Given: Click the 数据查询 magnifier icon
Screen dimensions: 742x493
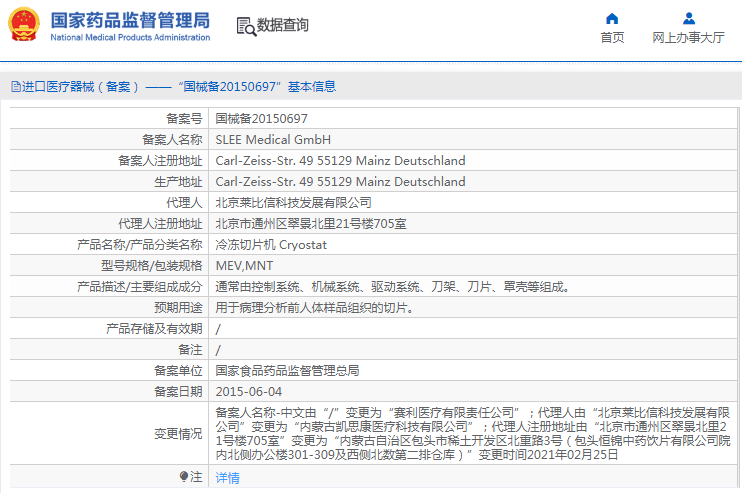Looking at the screenshot, I should click(245, 26).
